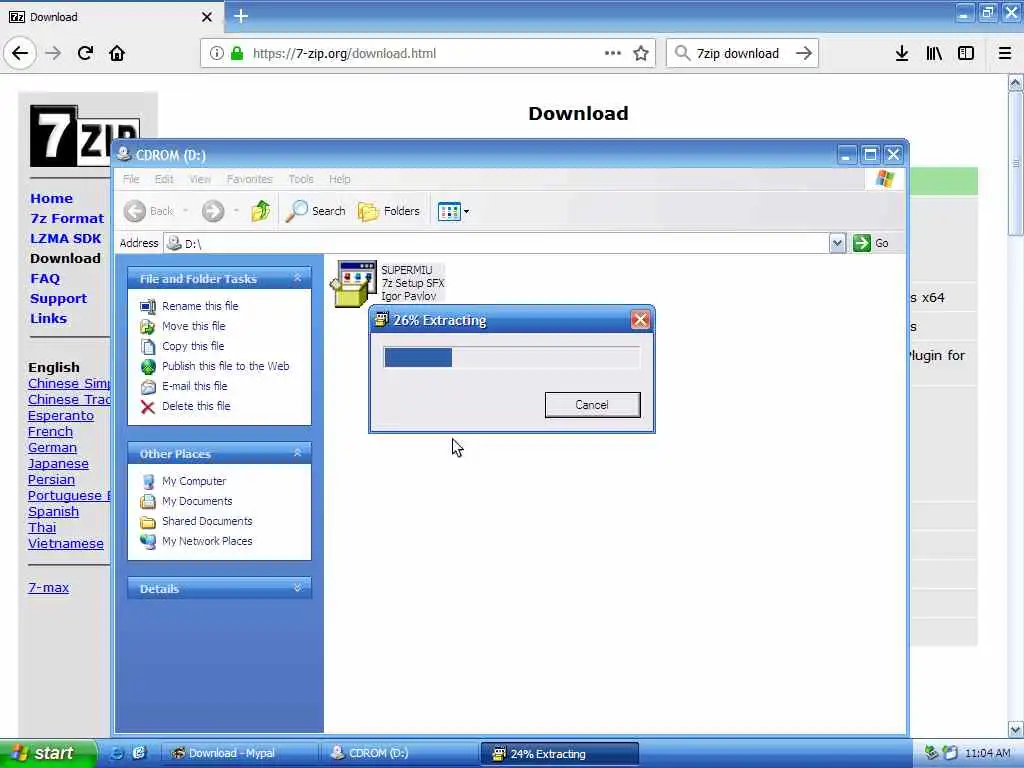Select the SUPERMIU 7z Setup SFX file

pos(389,283)
